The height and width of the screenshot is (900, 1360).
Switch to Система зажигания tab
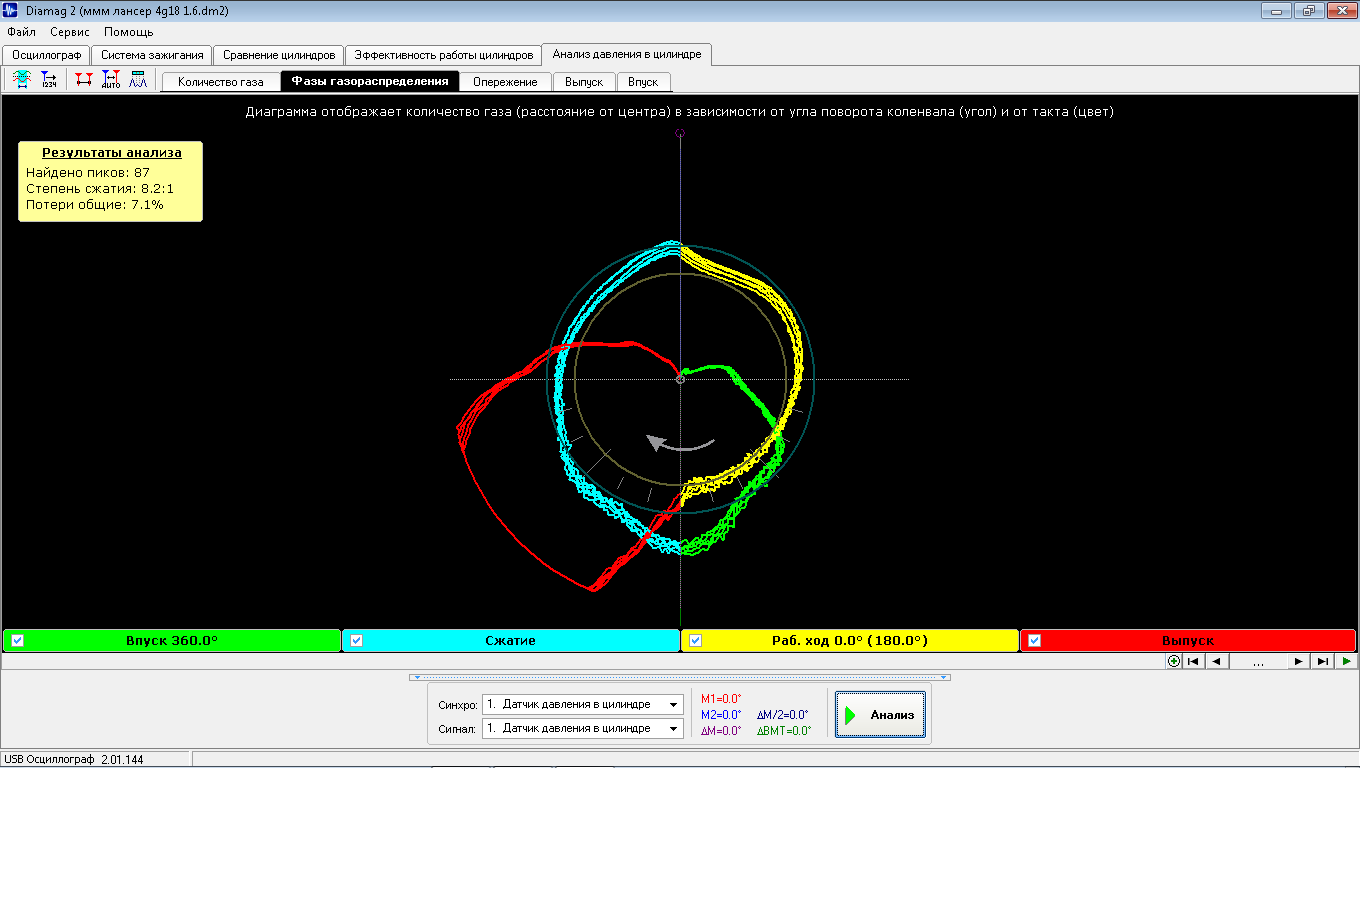tap(152, 55)
